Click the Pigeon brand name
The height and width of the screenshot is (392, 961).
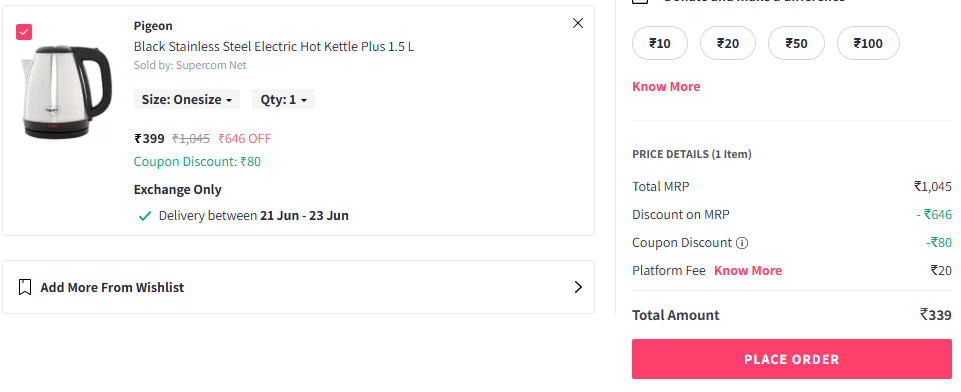tap(153, 26)
